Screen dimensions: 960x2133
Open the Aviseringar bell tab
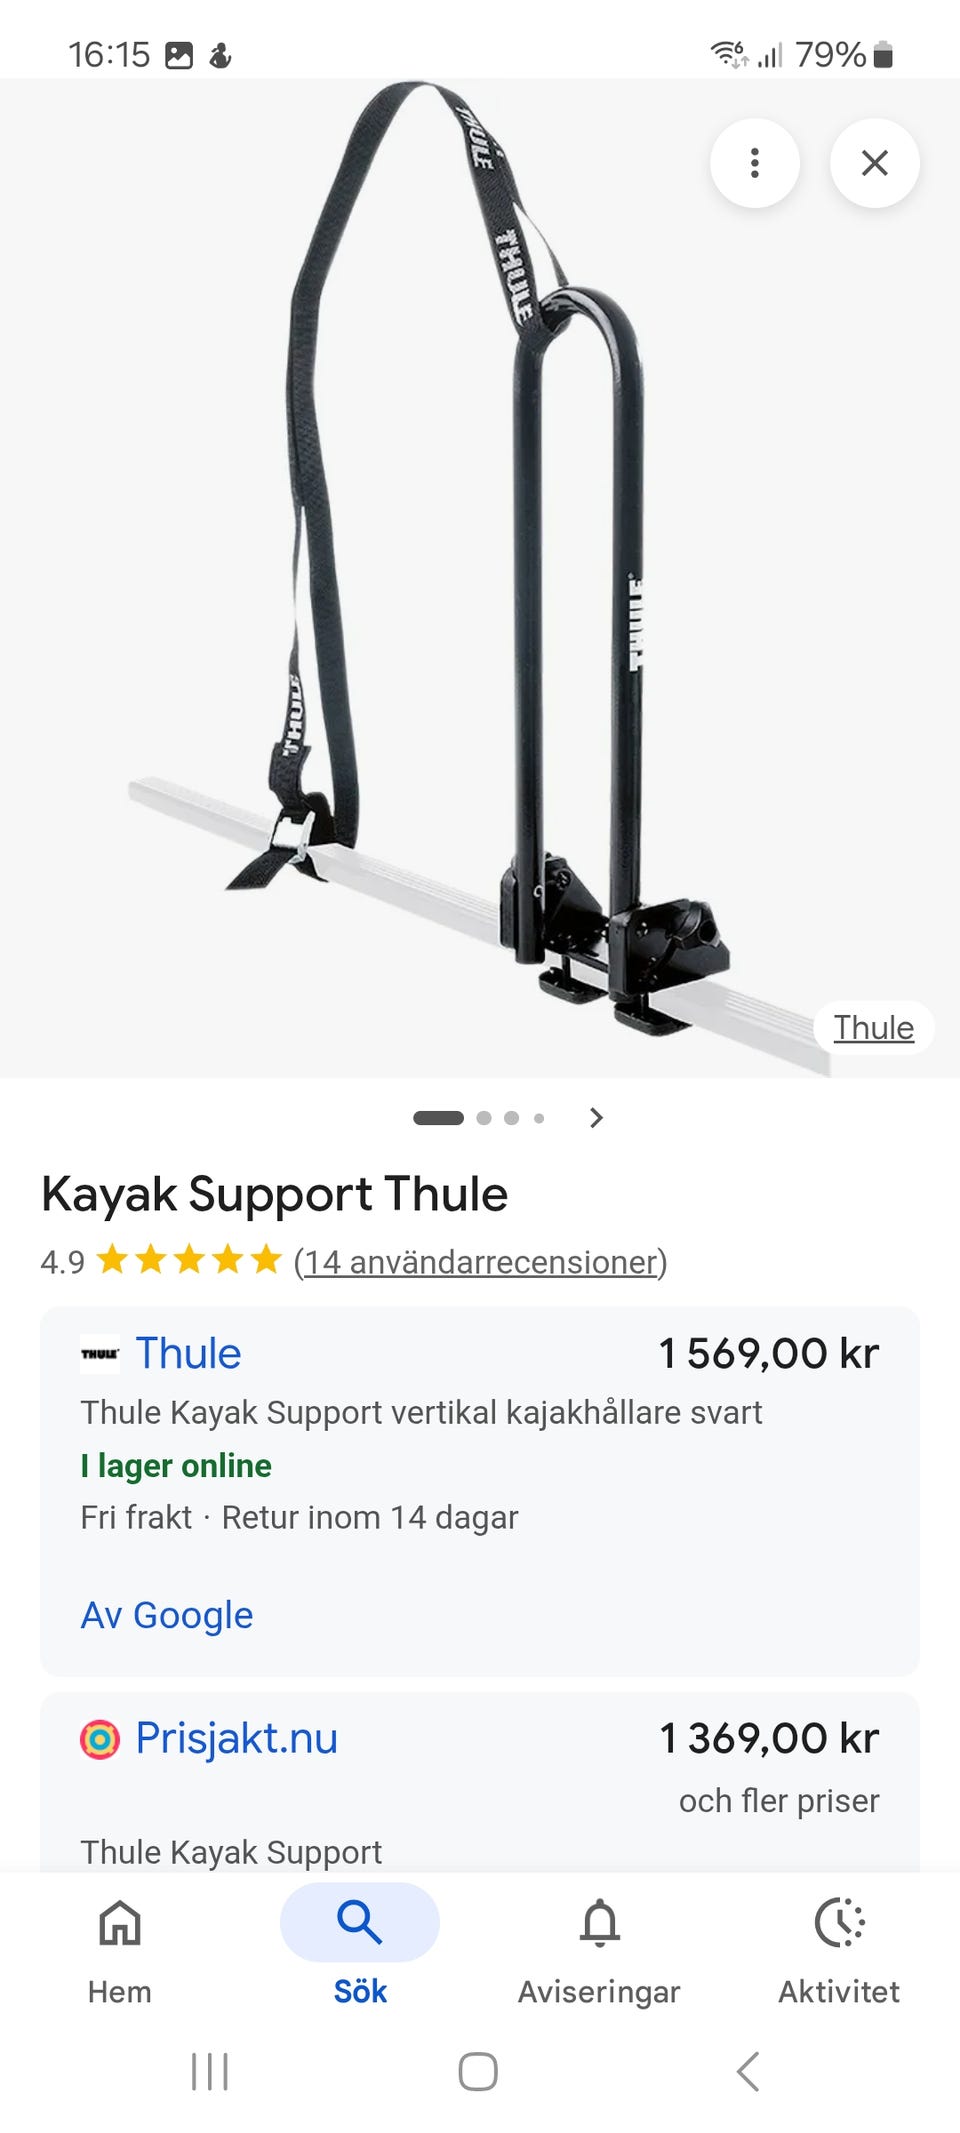tap(599, 1951)
